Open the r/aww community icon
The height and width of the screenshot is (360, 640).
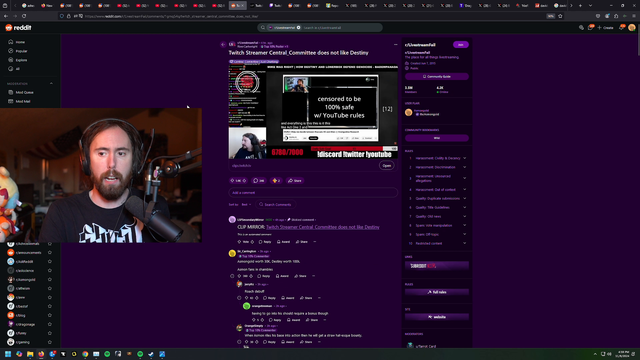tap(11, 297)
